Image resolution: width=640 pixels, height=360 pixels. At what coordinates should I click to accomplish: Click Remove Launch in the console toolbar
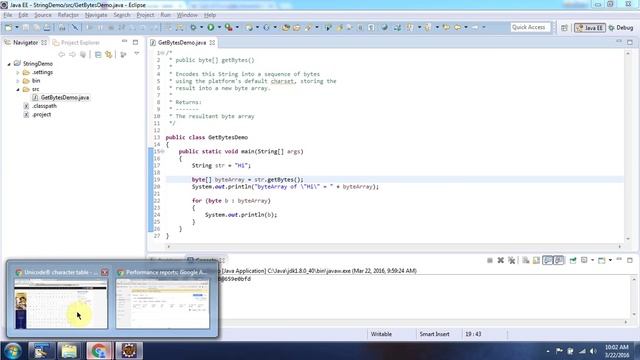500,260
